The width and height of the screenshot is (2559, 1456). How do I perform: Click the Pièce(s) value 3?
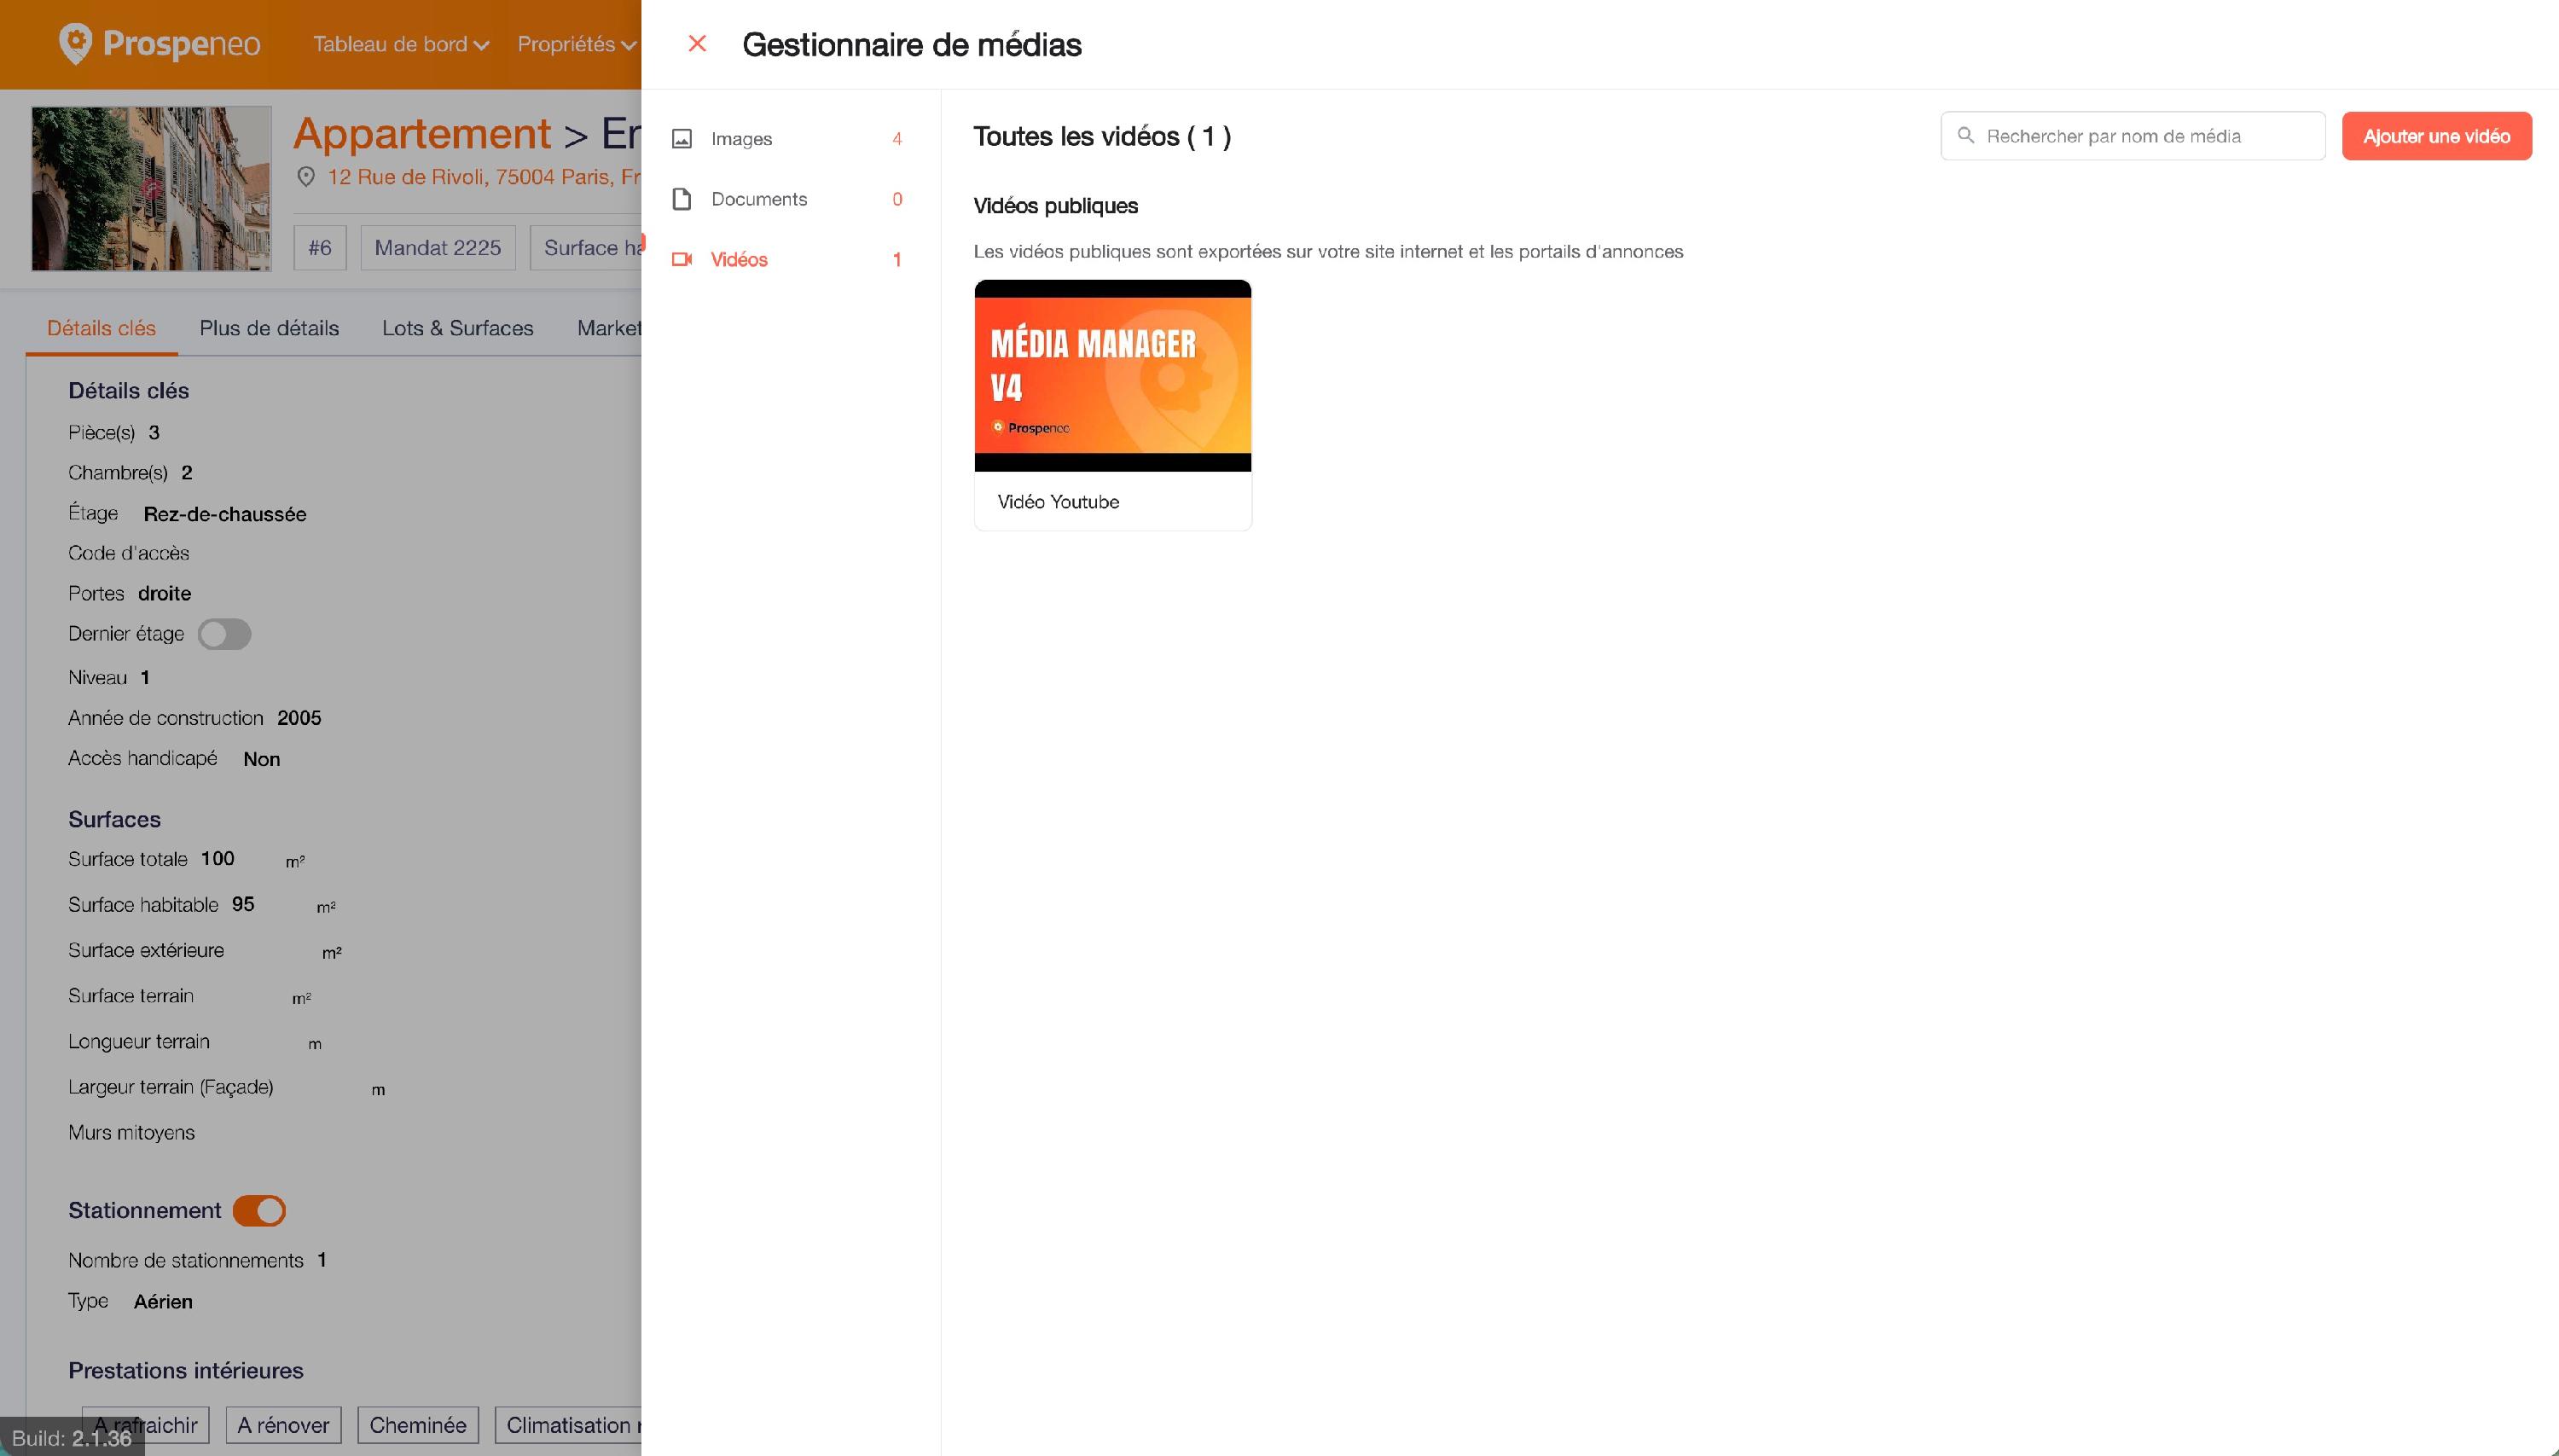click(154, 433)
